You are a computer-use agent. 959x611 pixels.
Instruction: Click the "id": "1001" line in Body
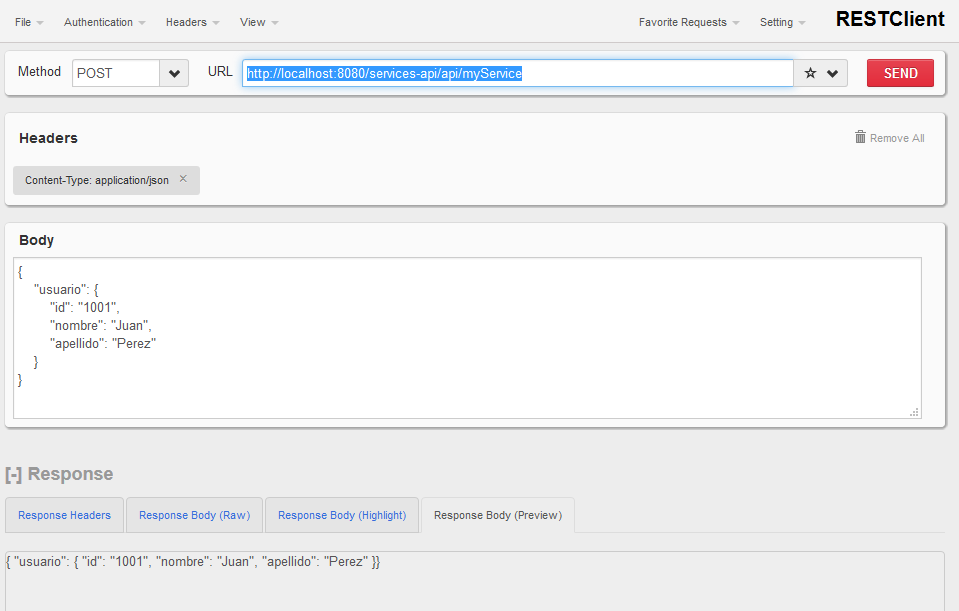point(84,308)
